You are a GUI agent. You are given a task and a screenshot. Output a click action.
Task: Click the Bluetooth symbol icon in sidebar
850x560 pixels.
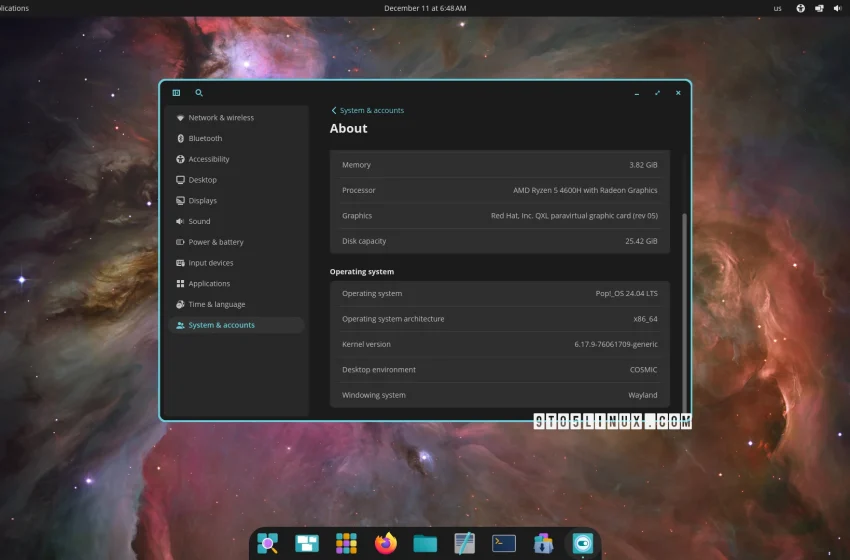180,138
